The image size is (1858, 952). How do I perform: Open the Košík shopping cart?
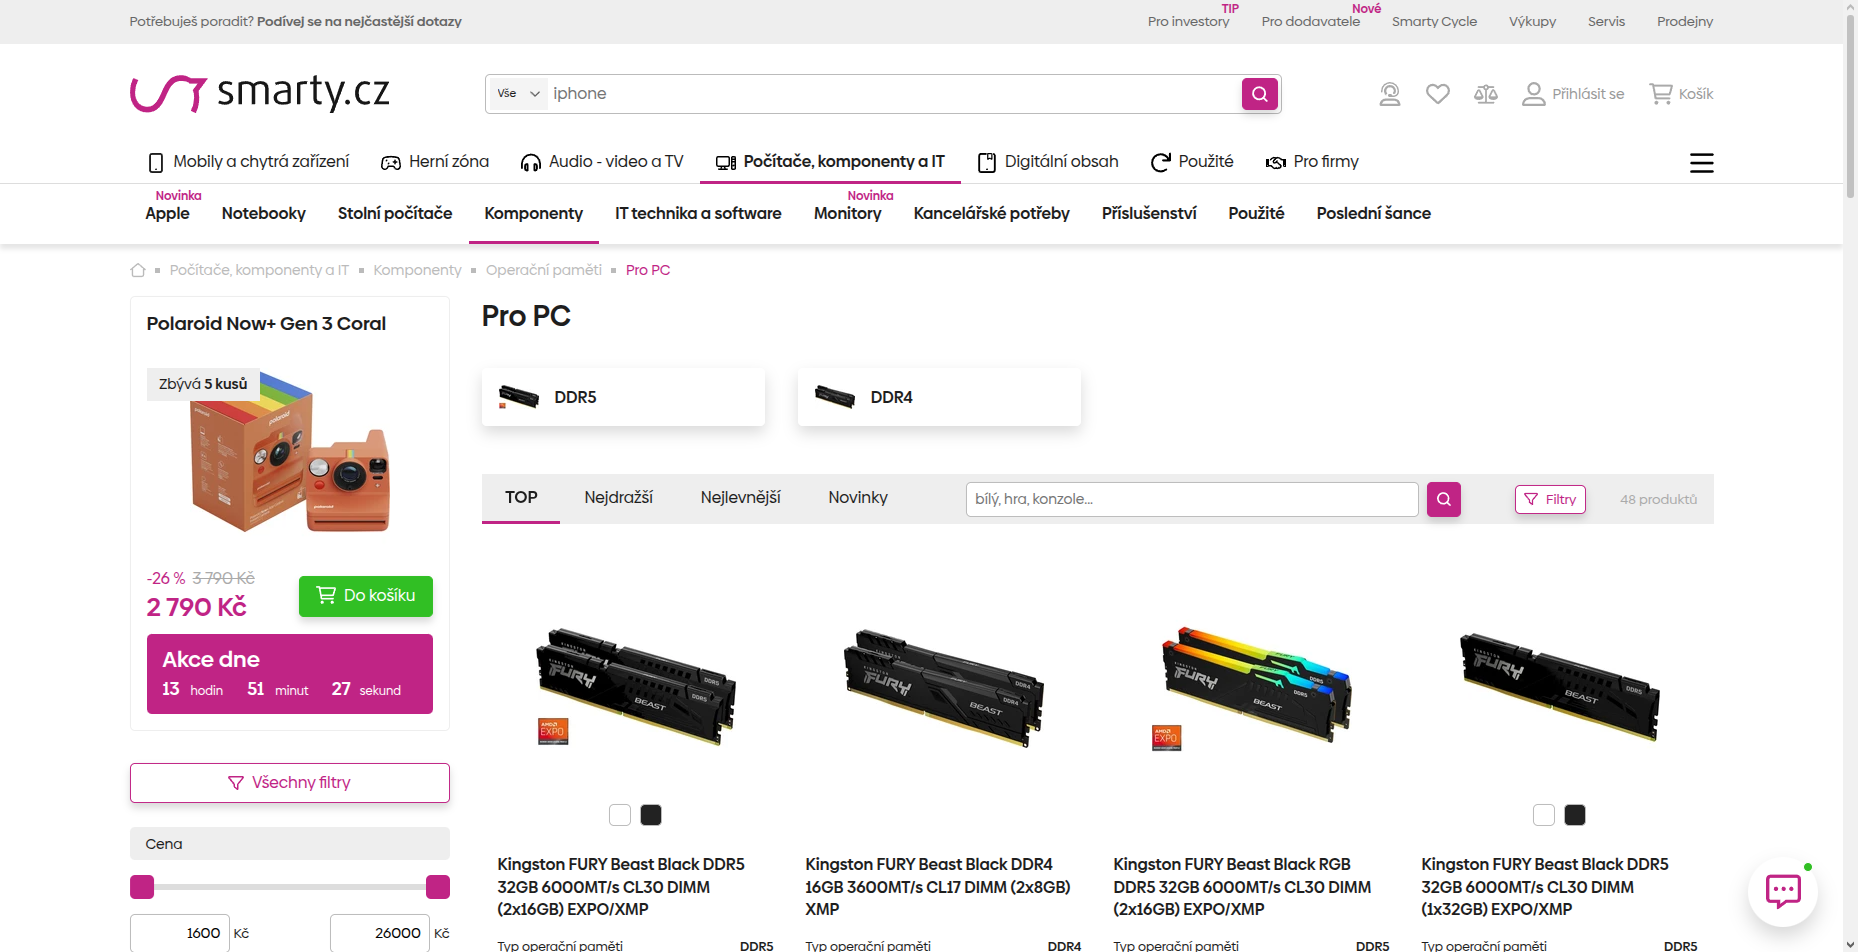(1682, 94)
